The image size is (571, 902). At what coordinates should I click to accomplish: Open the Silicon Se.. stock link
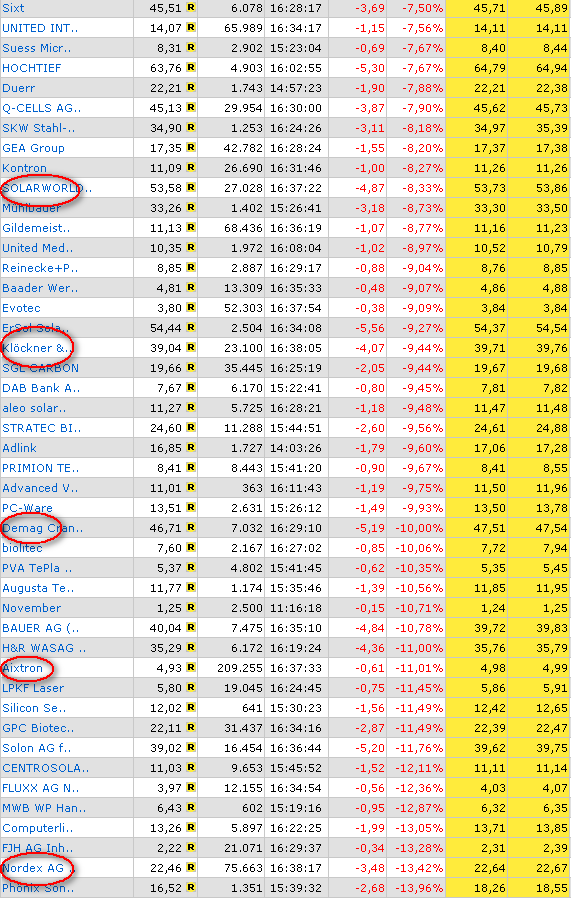click(35, 708)
